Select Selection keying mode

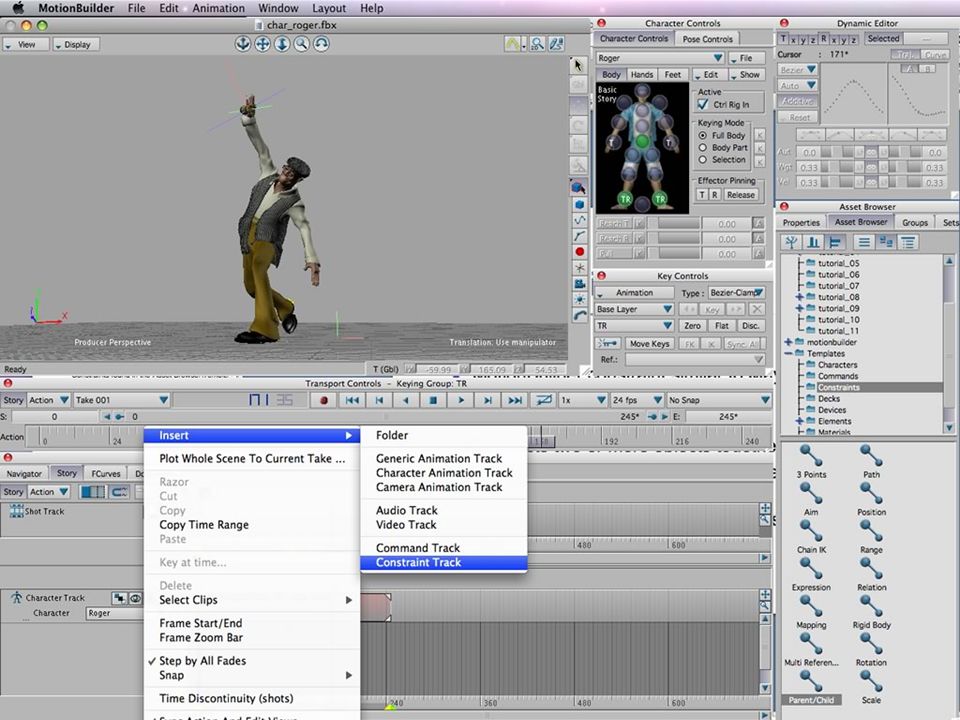tap(702, 160)
